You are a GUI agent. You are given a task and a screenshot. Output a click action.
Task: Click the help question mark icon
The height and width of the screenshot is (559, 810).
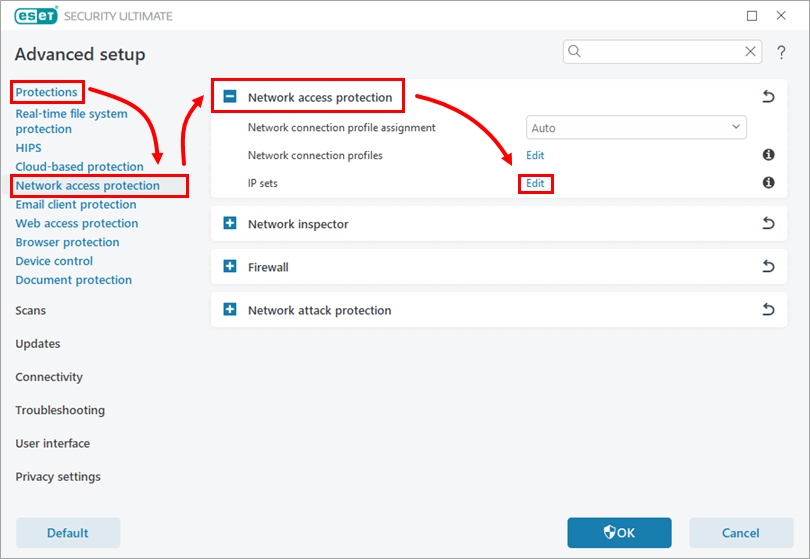pyautogui.click(x=781, y=52)
